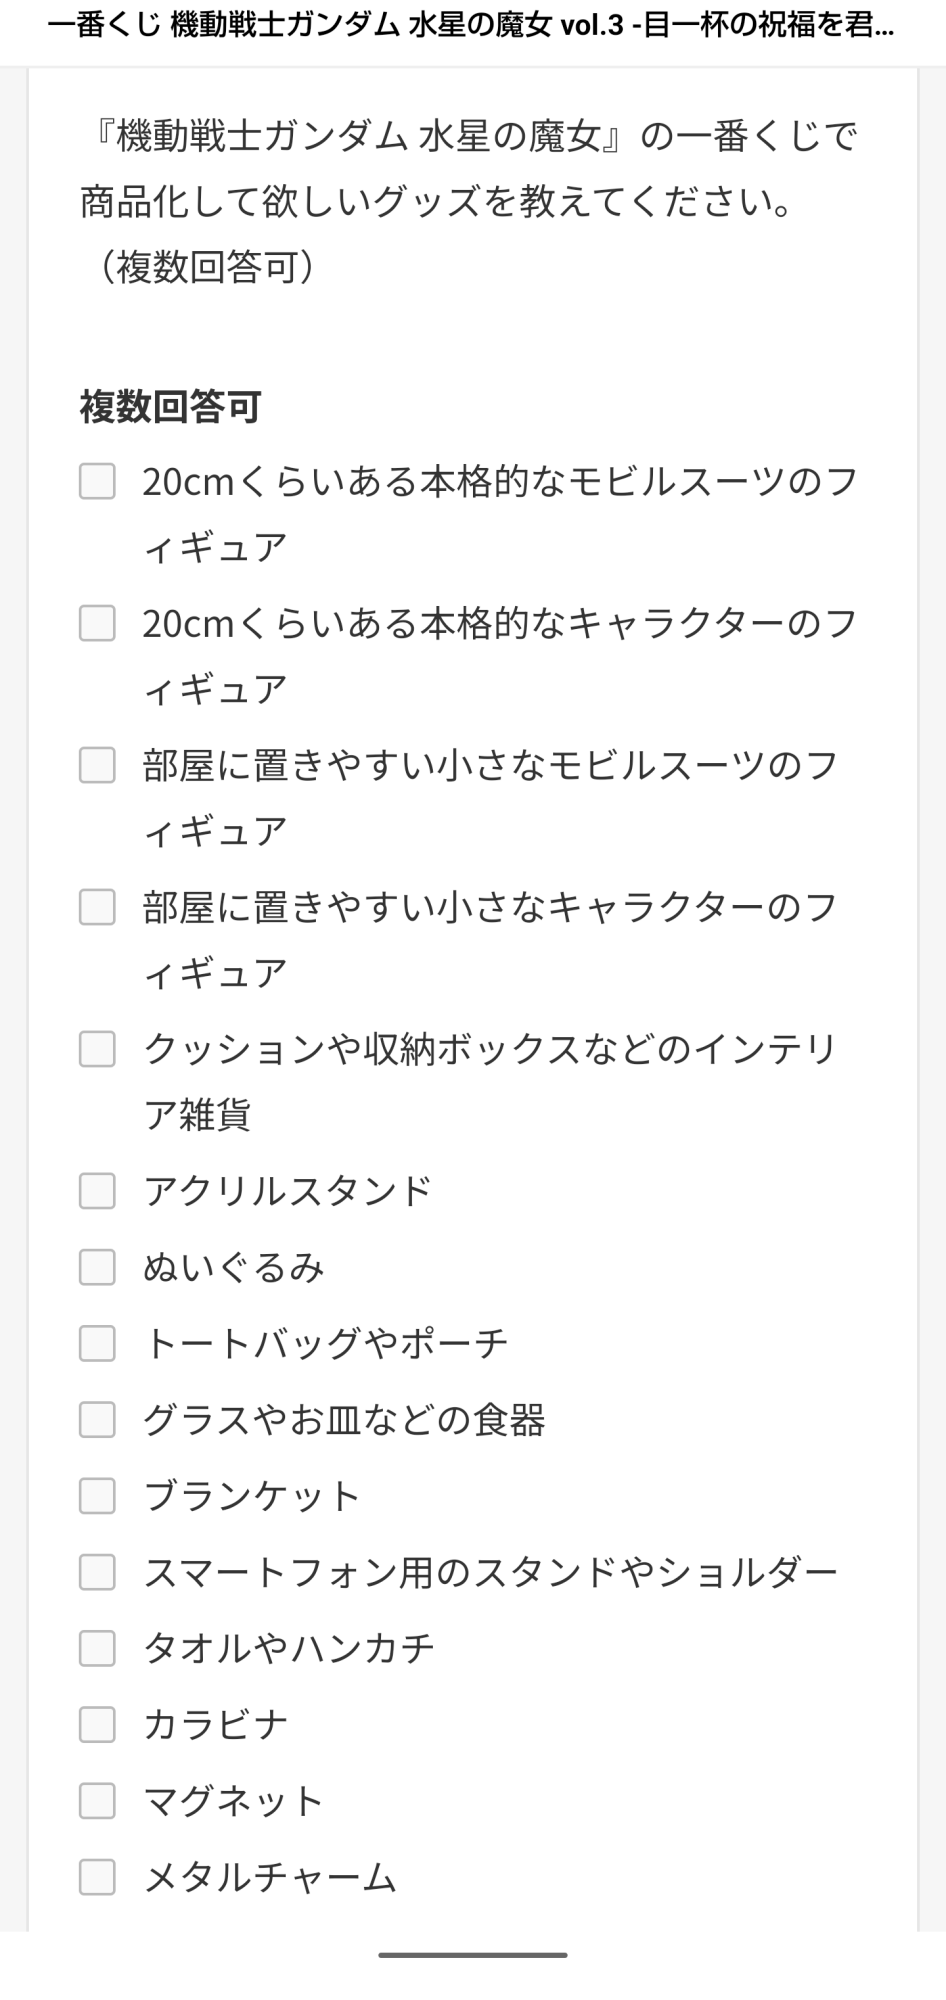Screen dimensions: 946x2000
Task: Tick the cushion and storage box interior goods checkbox
Action: (x=97, y=1049)
